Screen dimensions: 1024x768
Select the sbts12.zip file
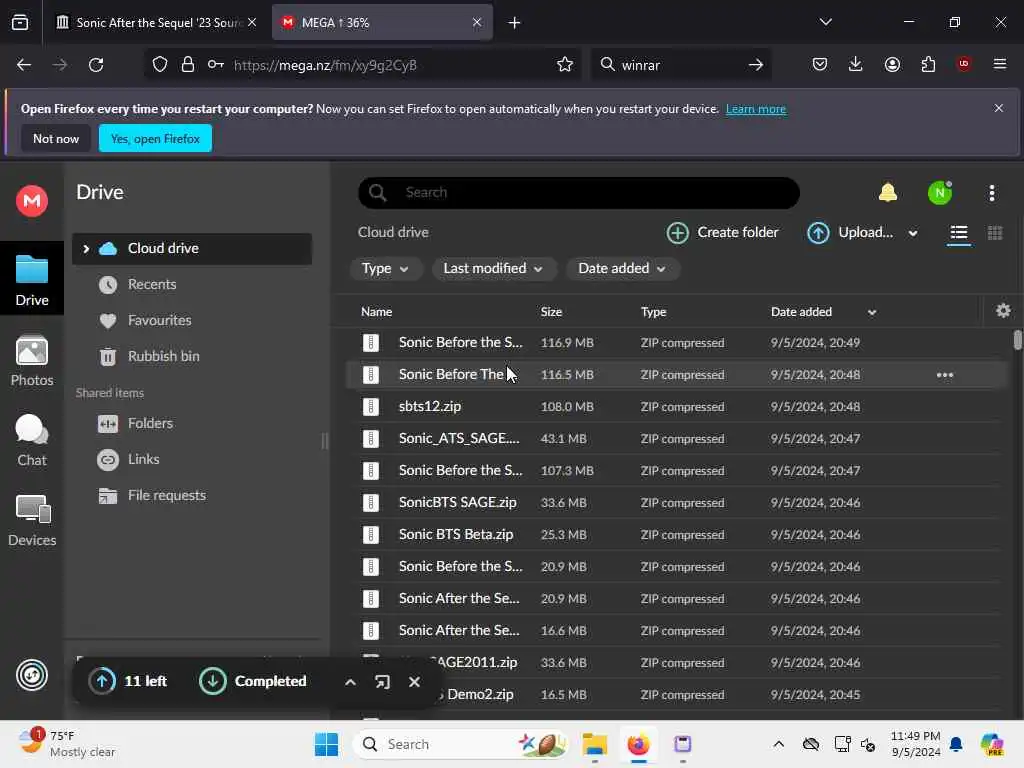(676, 407)
